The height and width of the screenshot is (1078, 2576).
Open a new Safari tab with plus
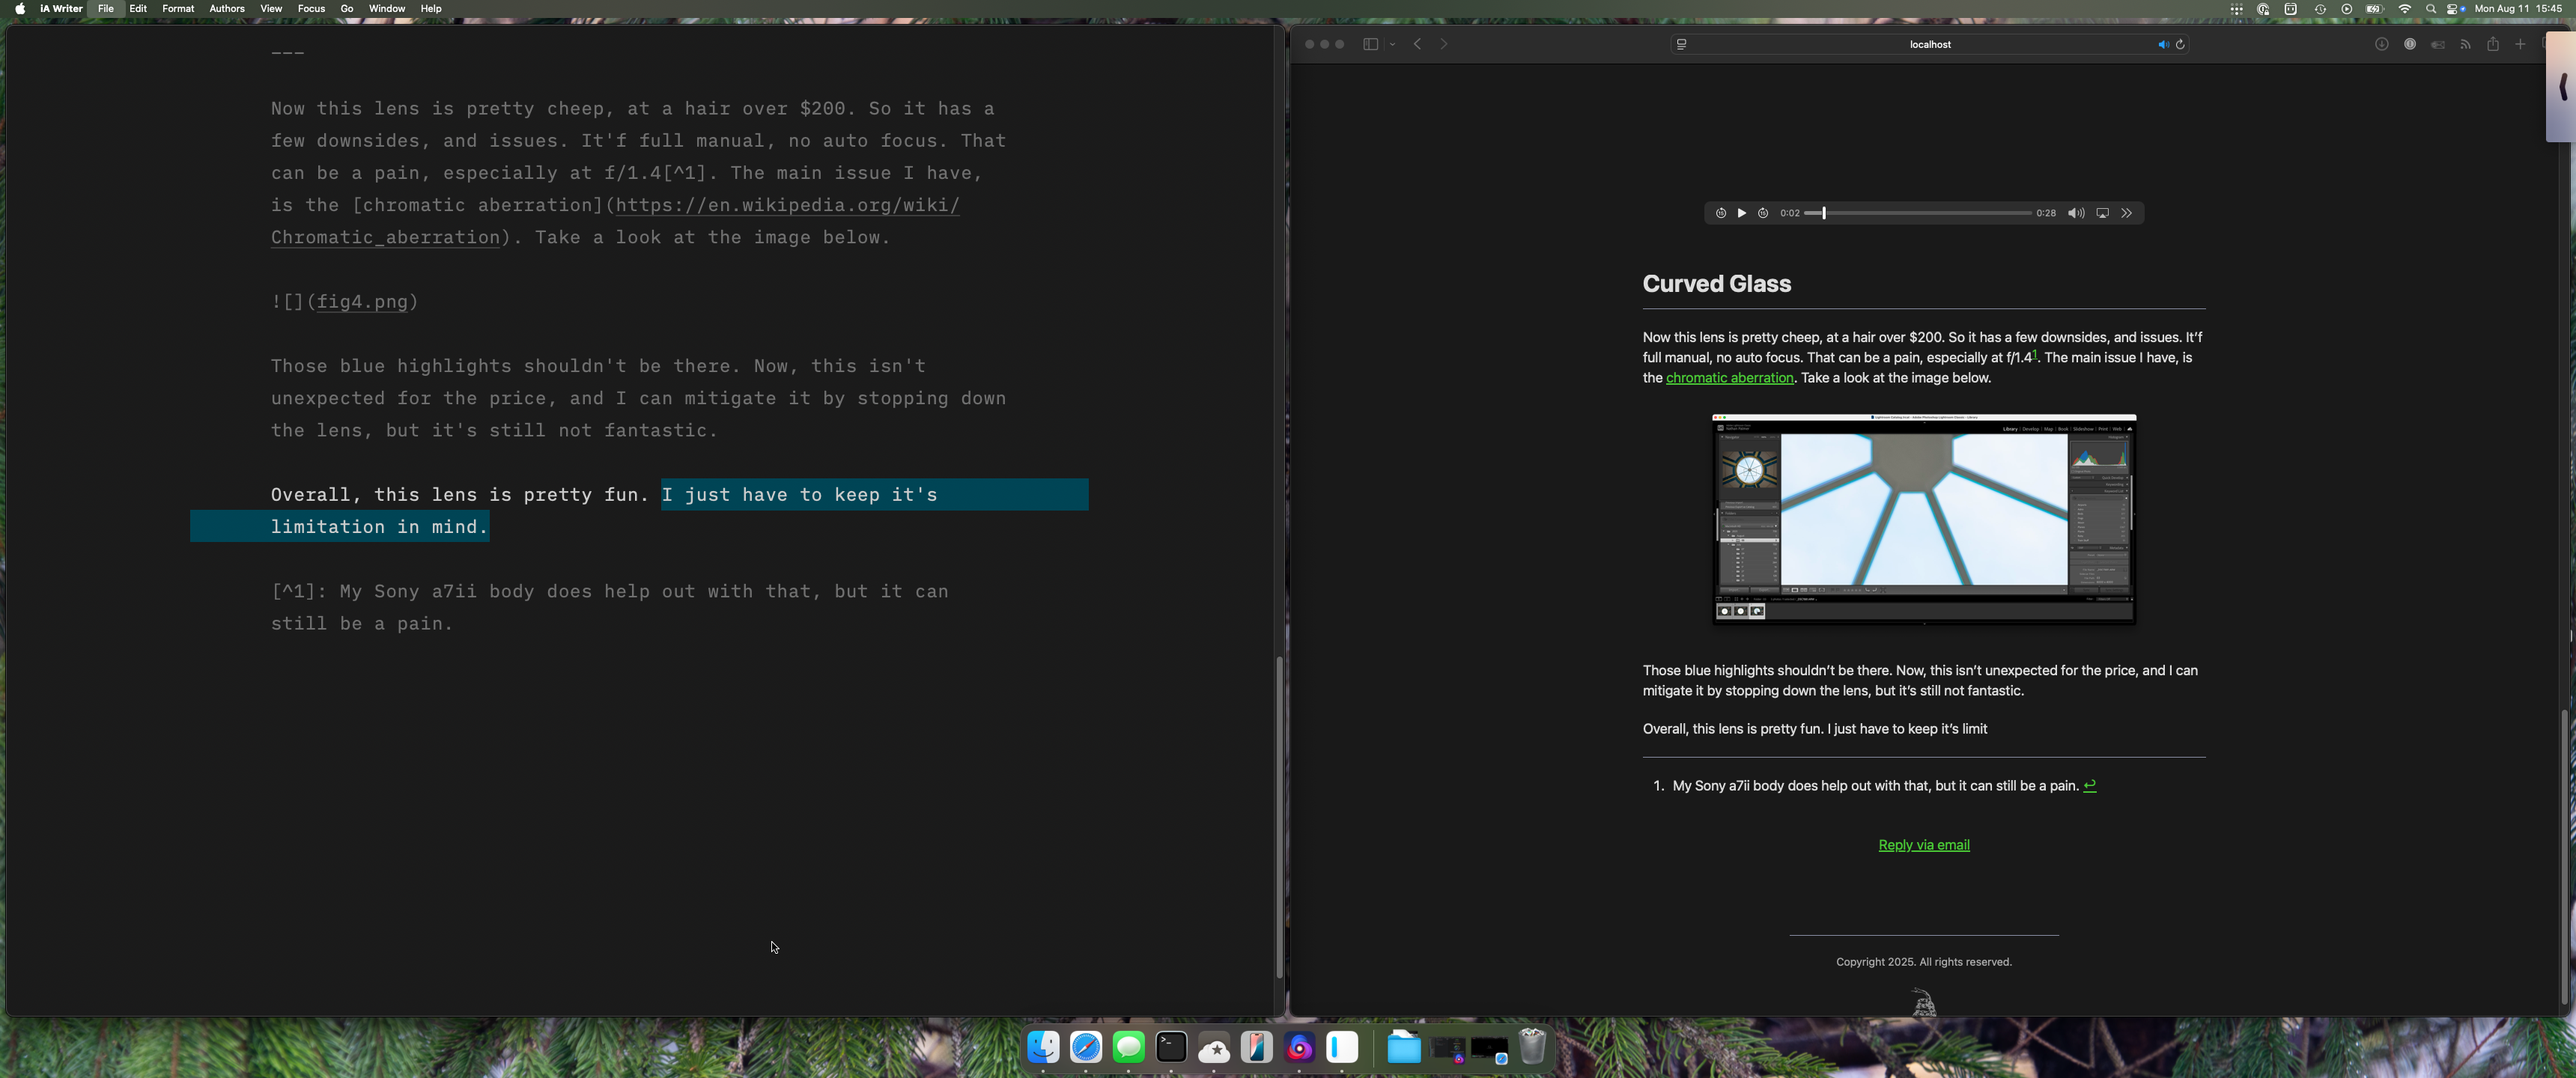2520,44
